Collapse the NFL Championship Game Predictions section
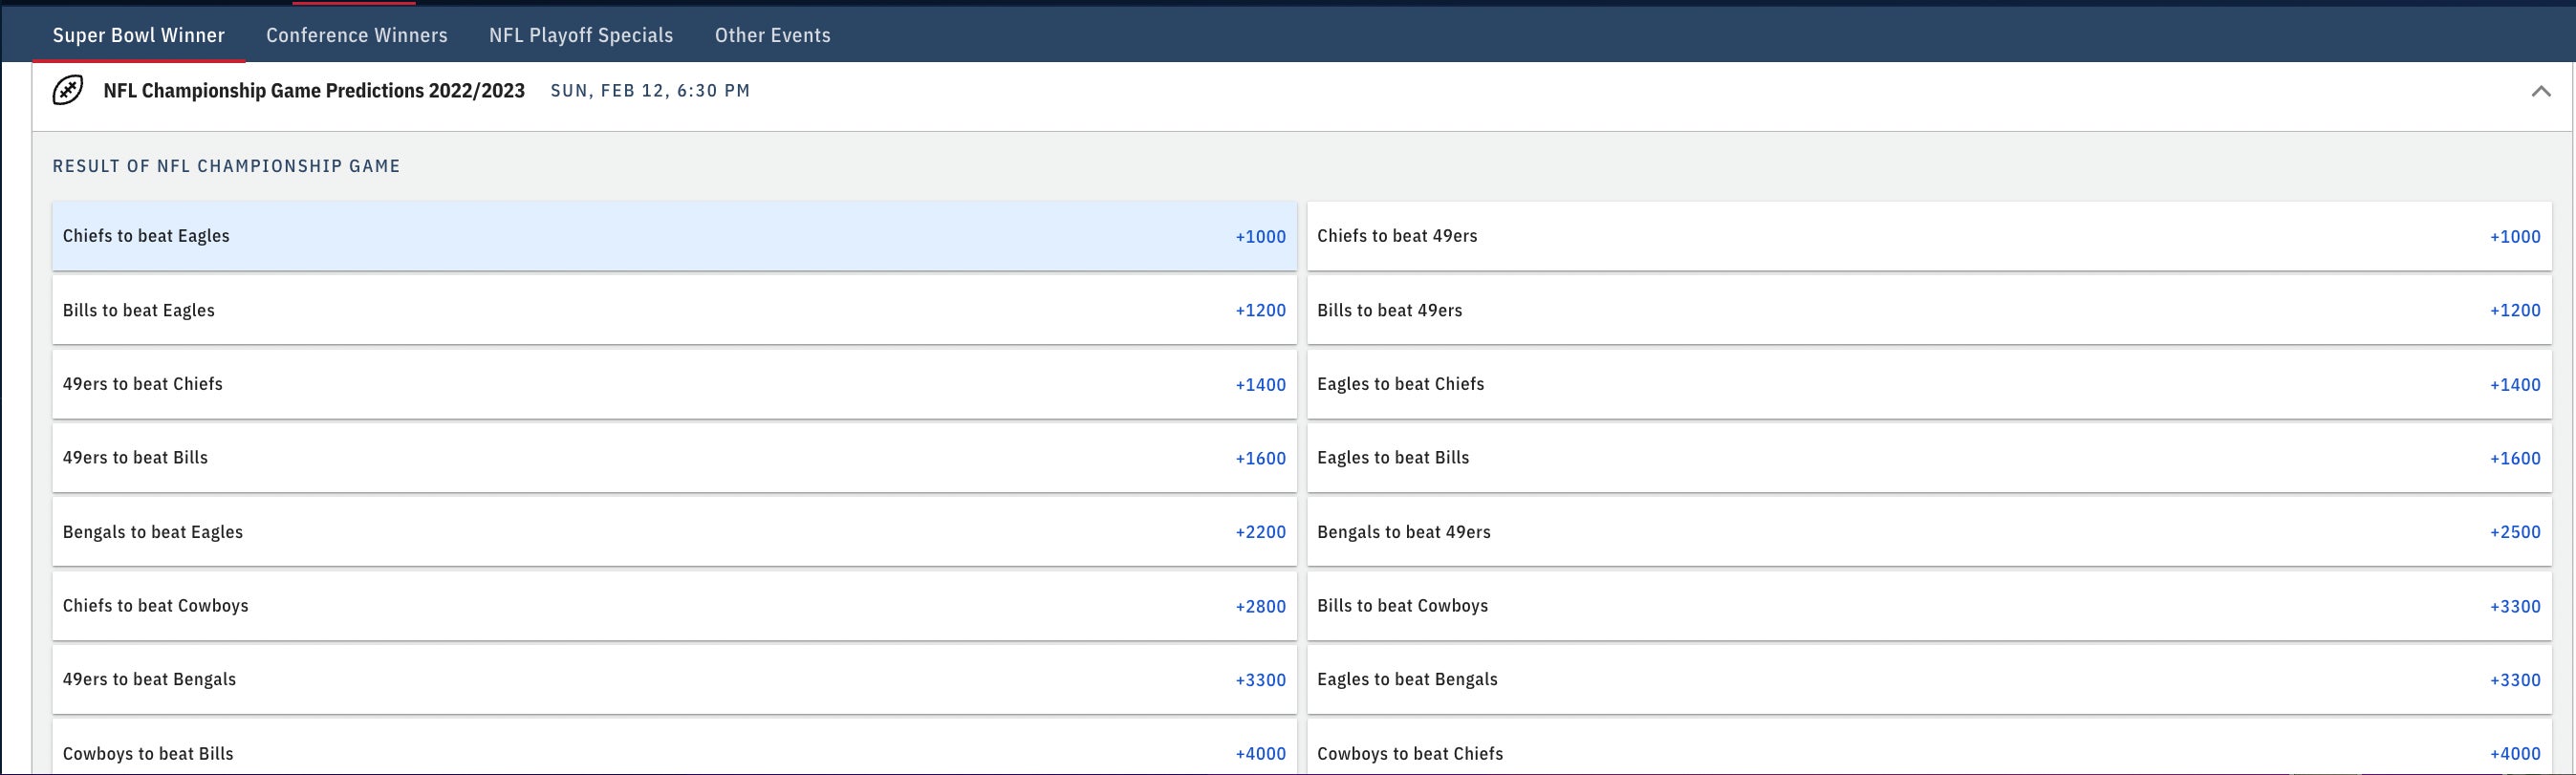Screen dimensions: 2576x775 coord(2540,91)
